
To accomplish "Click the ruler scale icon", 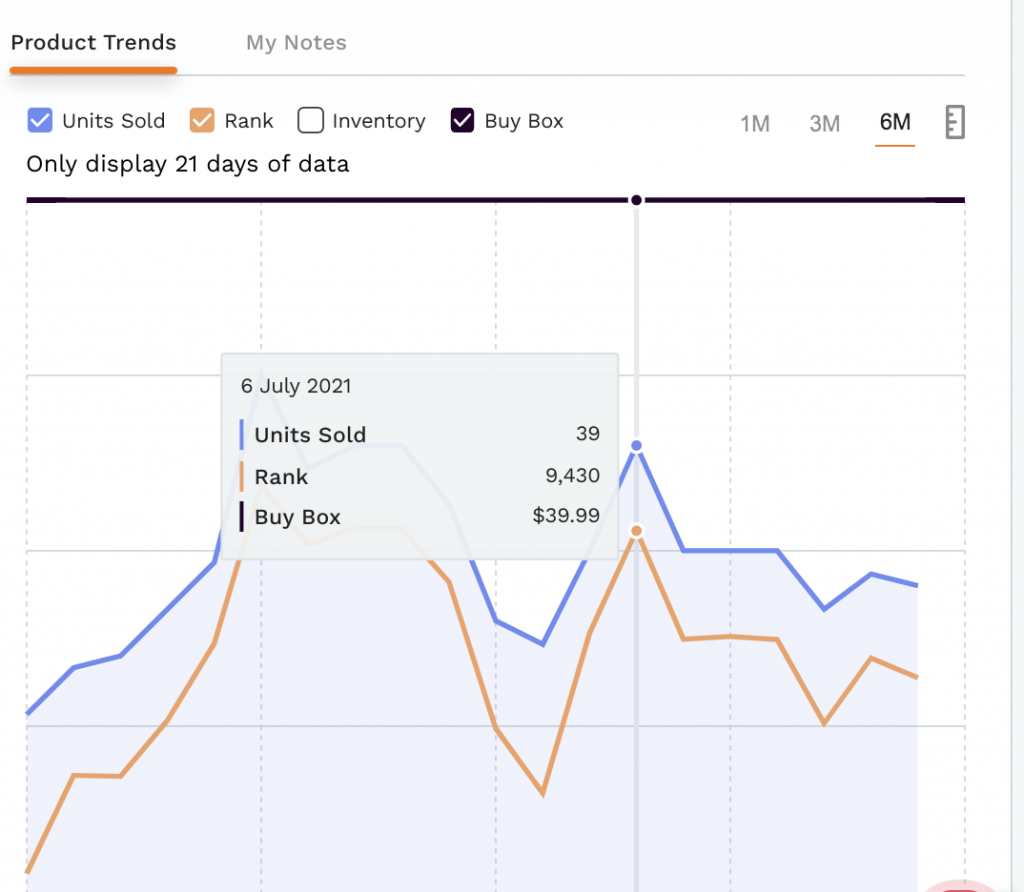I will coord(954,123).
